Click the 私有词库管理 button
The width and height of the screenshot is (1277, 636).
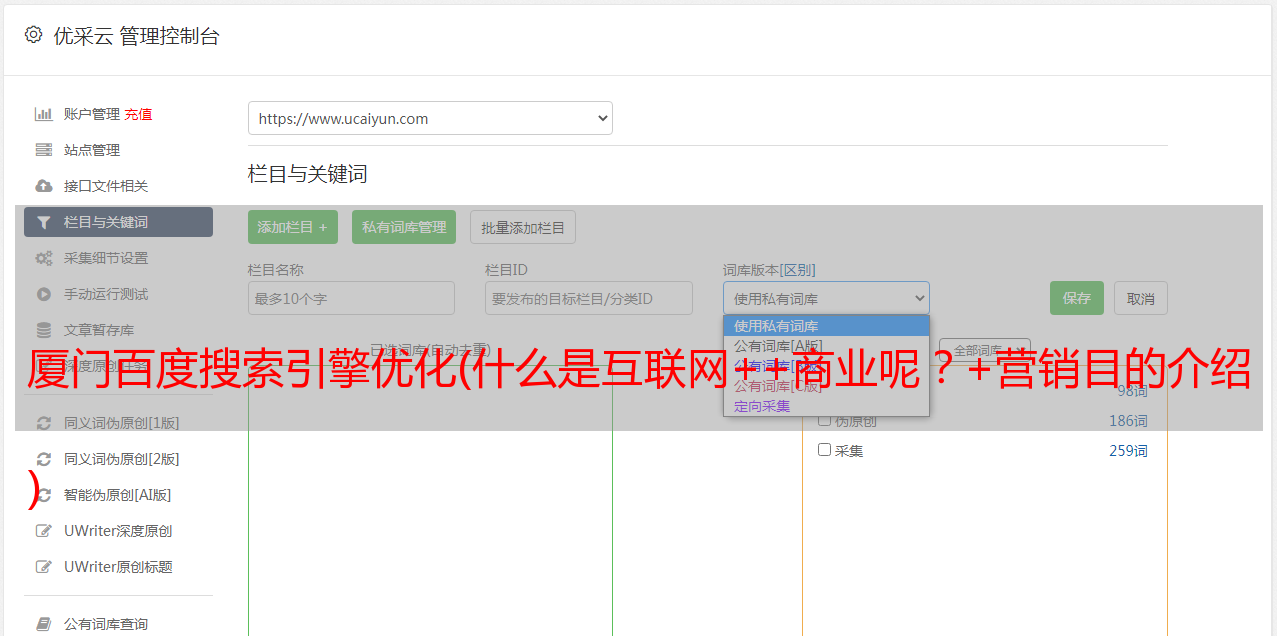click(x=404, y=227)
